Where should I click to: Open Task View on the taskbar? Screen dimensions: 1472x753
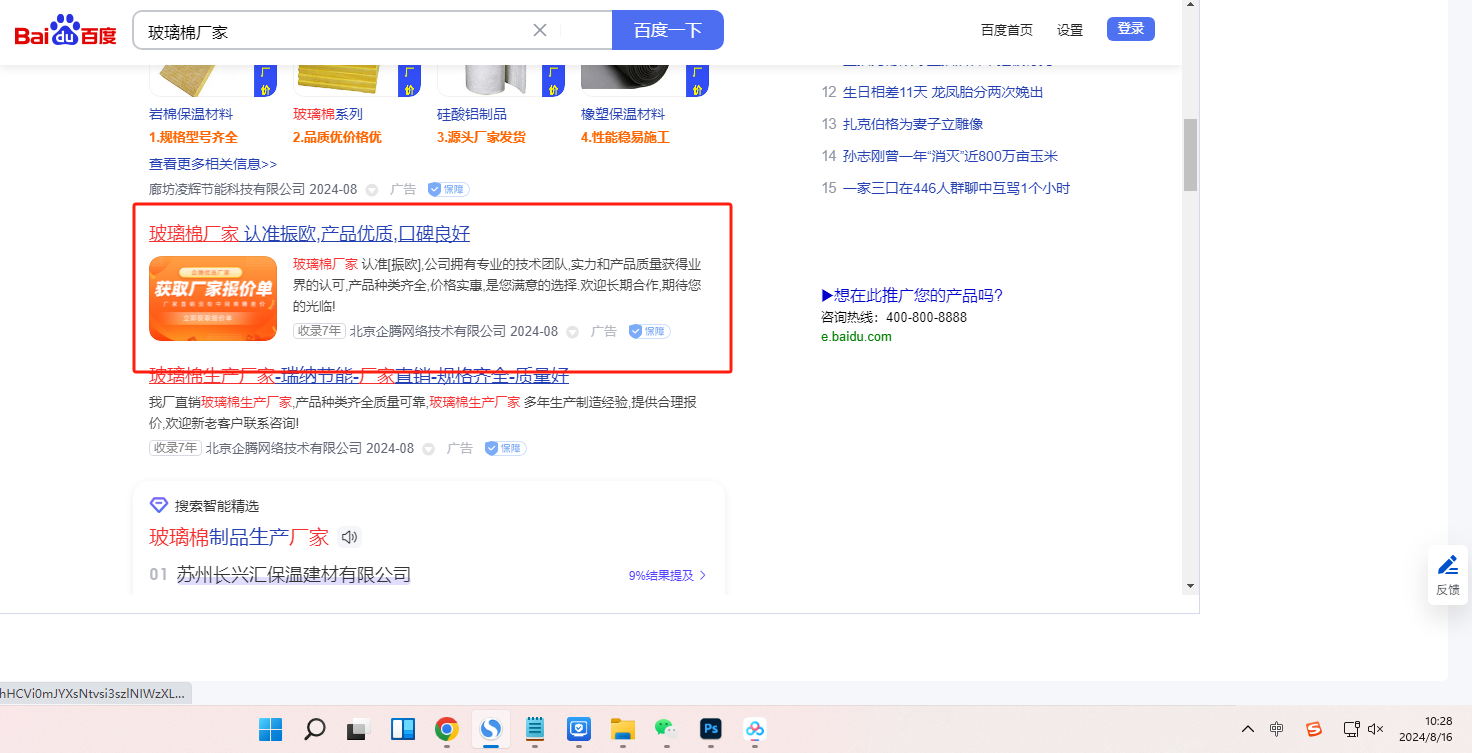pos(359,729)
